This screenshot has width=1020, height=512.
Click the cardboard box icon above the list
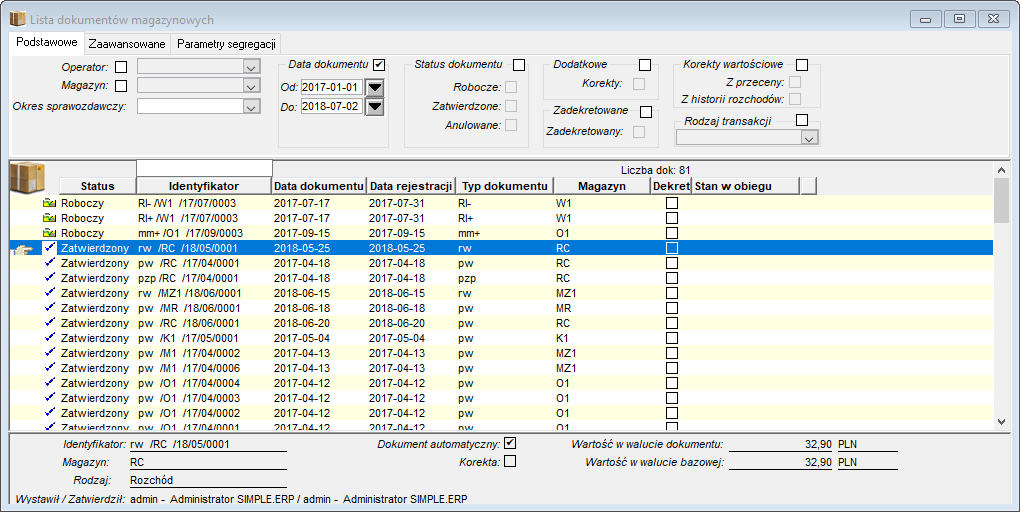click(x=28, y=177)
